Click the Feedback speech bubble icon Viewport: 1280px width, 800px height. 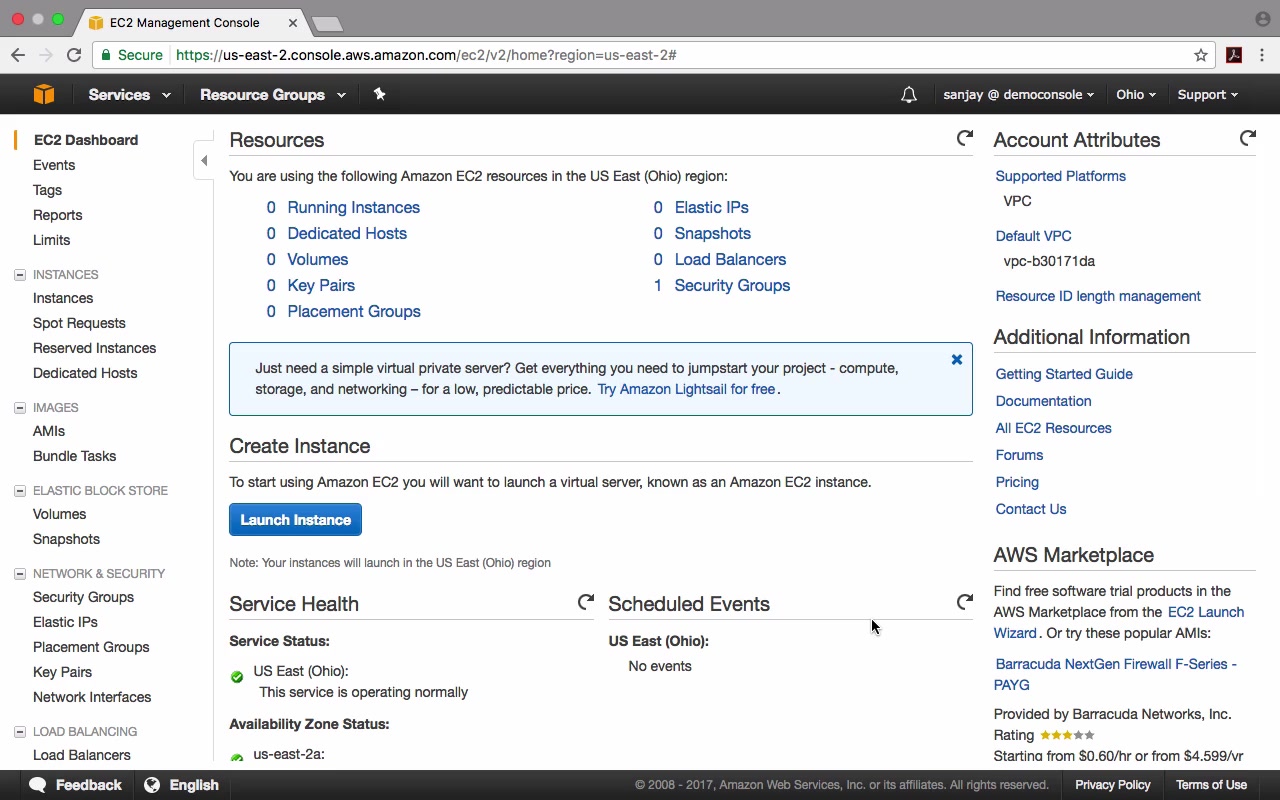click(38, 785)
